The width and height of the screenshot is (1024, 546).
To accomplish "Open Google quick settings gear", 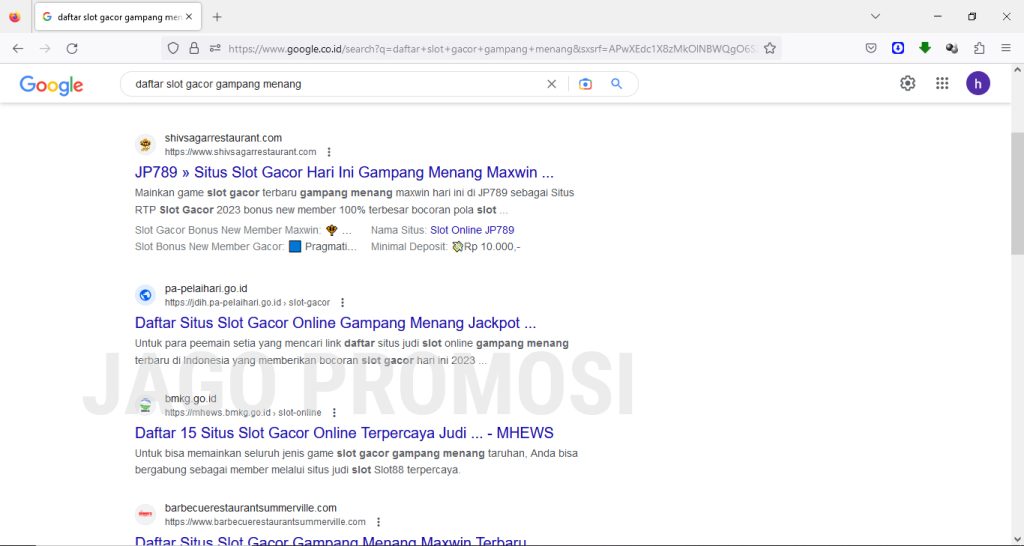I will [x=908, y=84].
